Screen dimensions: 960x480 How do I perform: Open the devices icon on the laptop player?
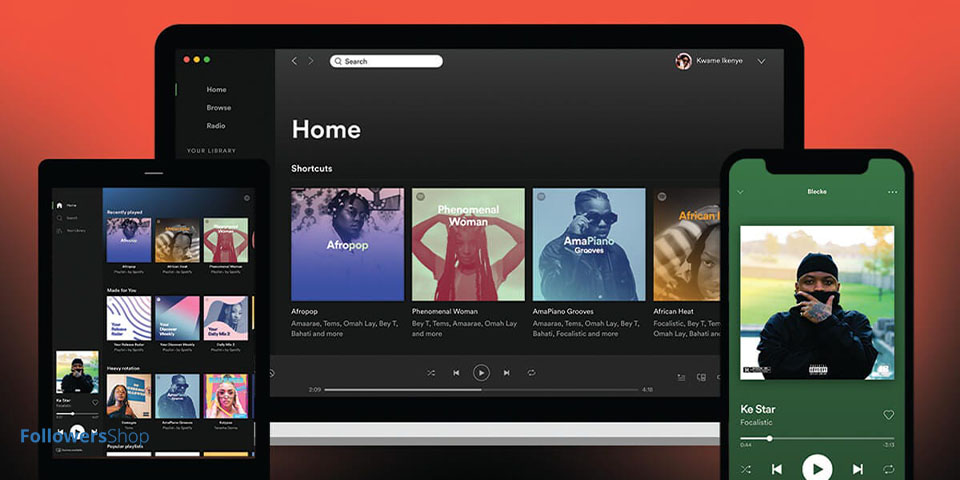tap(702, 377)
